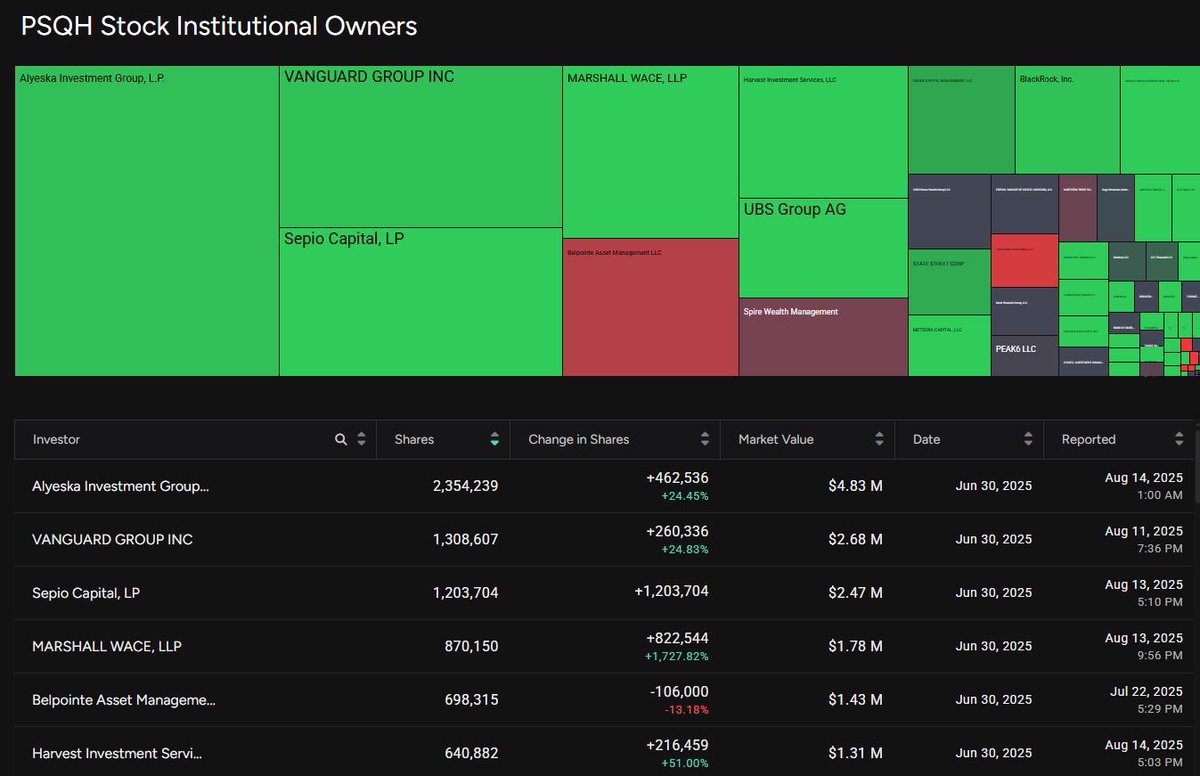Select the METEORA CAPITAL, LLC treemap tile

point(949,346)
